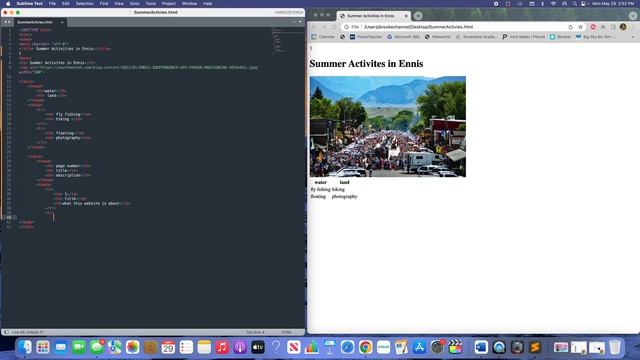The width and height of the screenshot is (640, 360).
Task: Open Final Cut Pro from the Dock
Action: [455, 347]
